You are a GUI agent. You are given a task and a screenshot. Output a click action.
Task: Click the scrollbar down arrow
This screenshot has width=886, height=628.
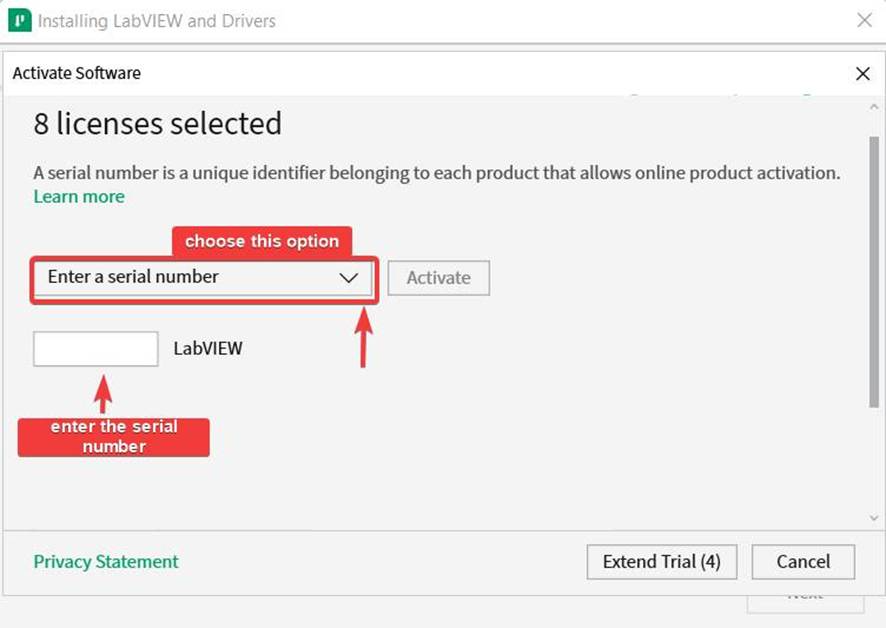coord(874,518)
